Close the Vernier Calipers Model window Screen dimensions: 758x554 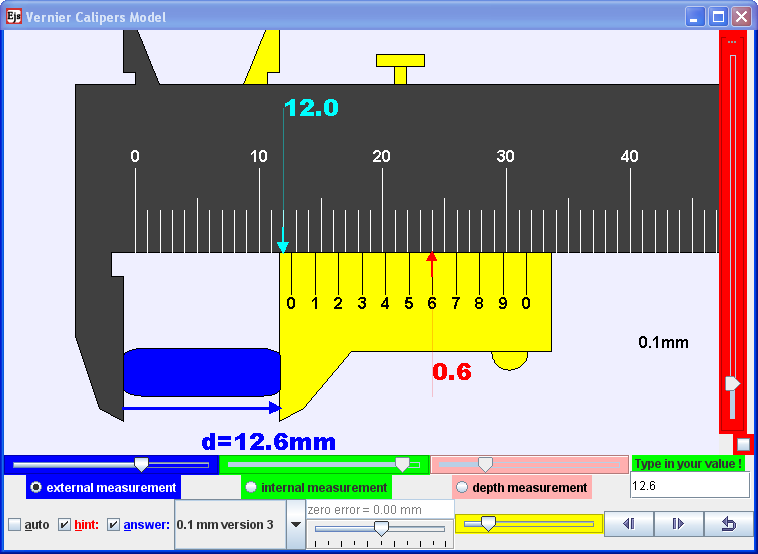741,17
